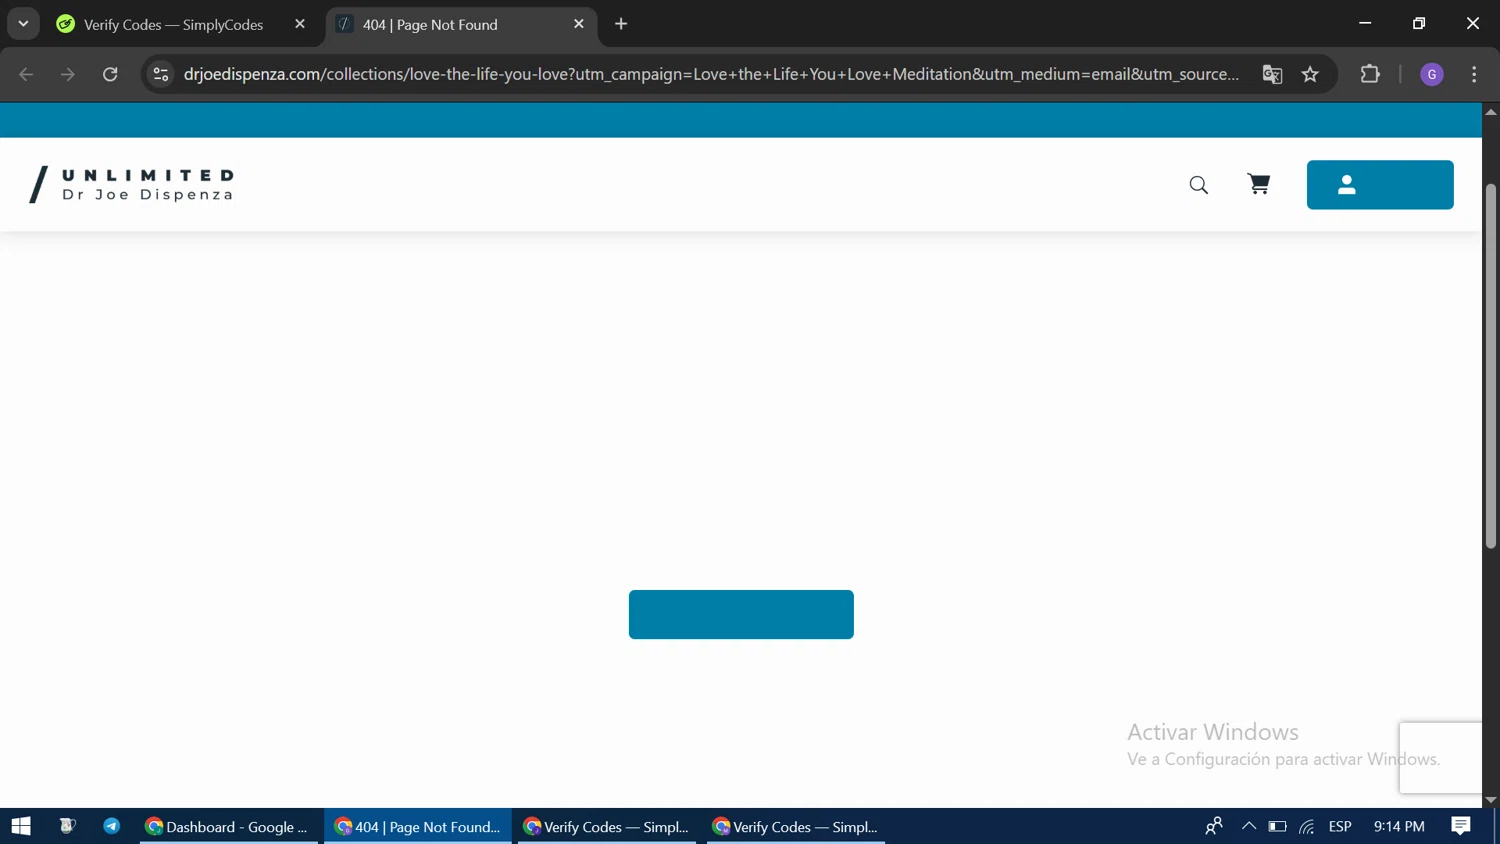Open the site search magnifier icon

pyautogui.click(x=1198, y=185)
